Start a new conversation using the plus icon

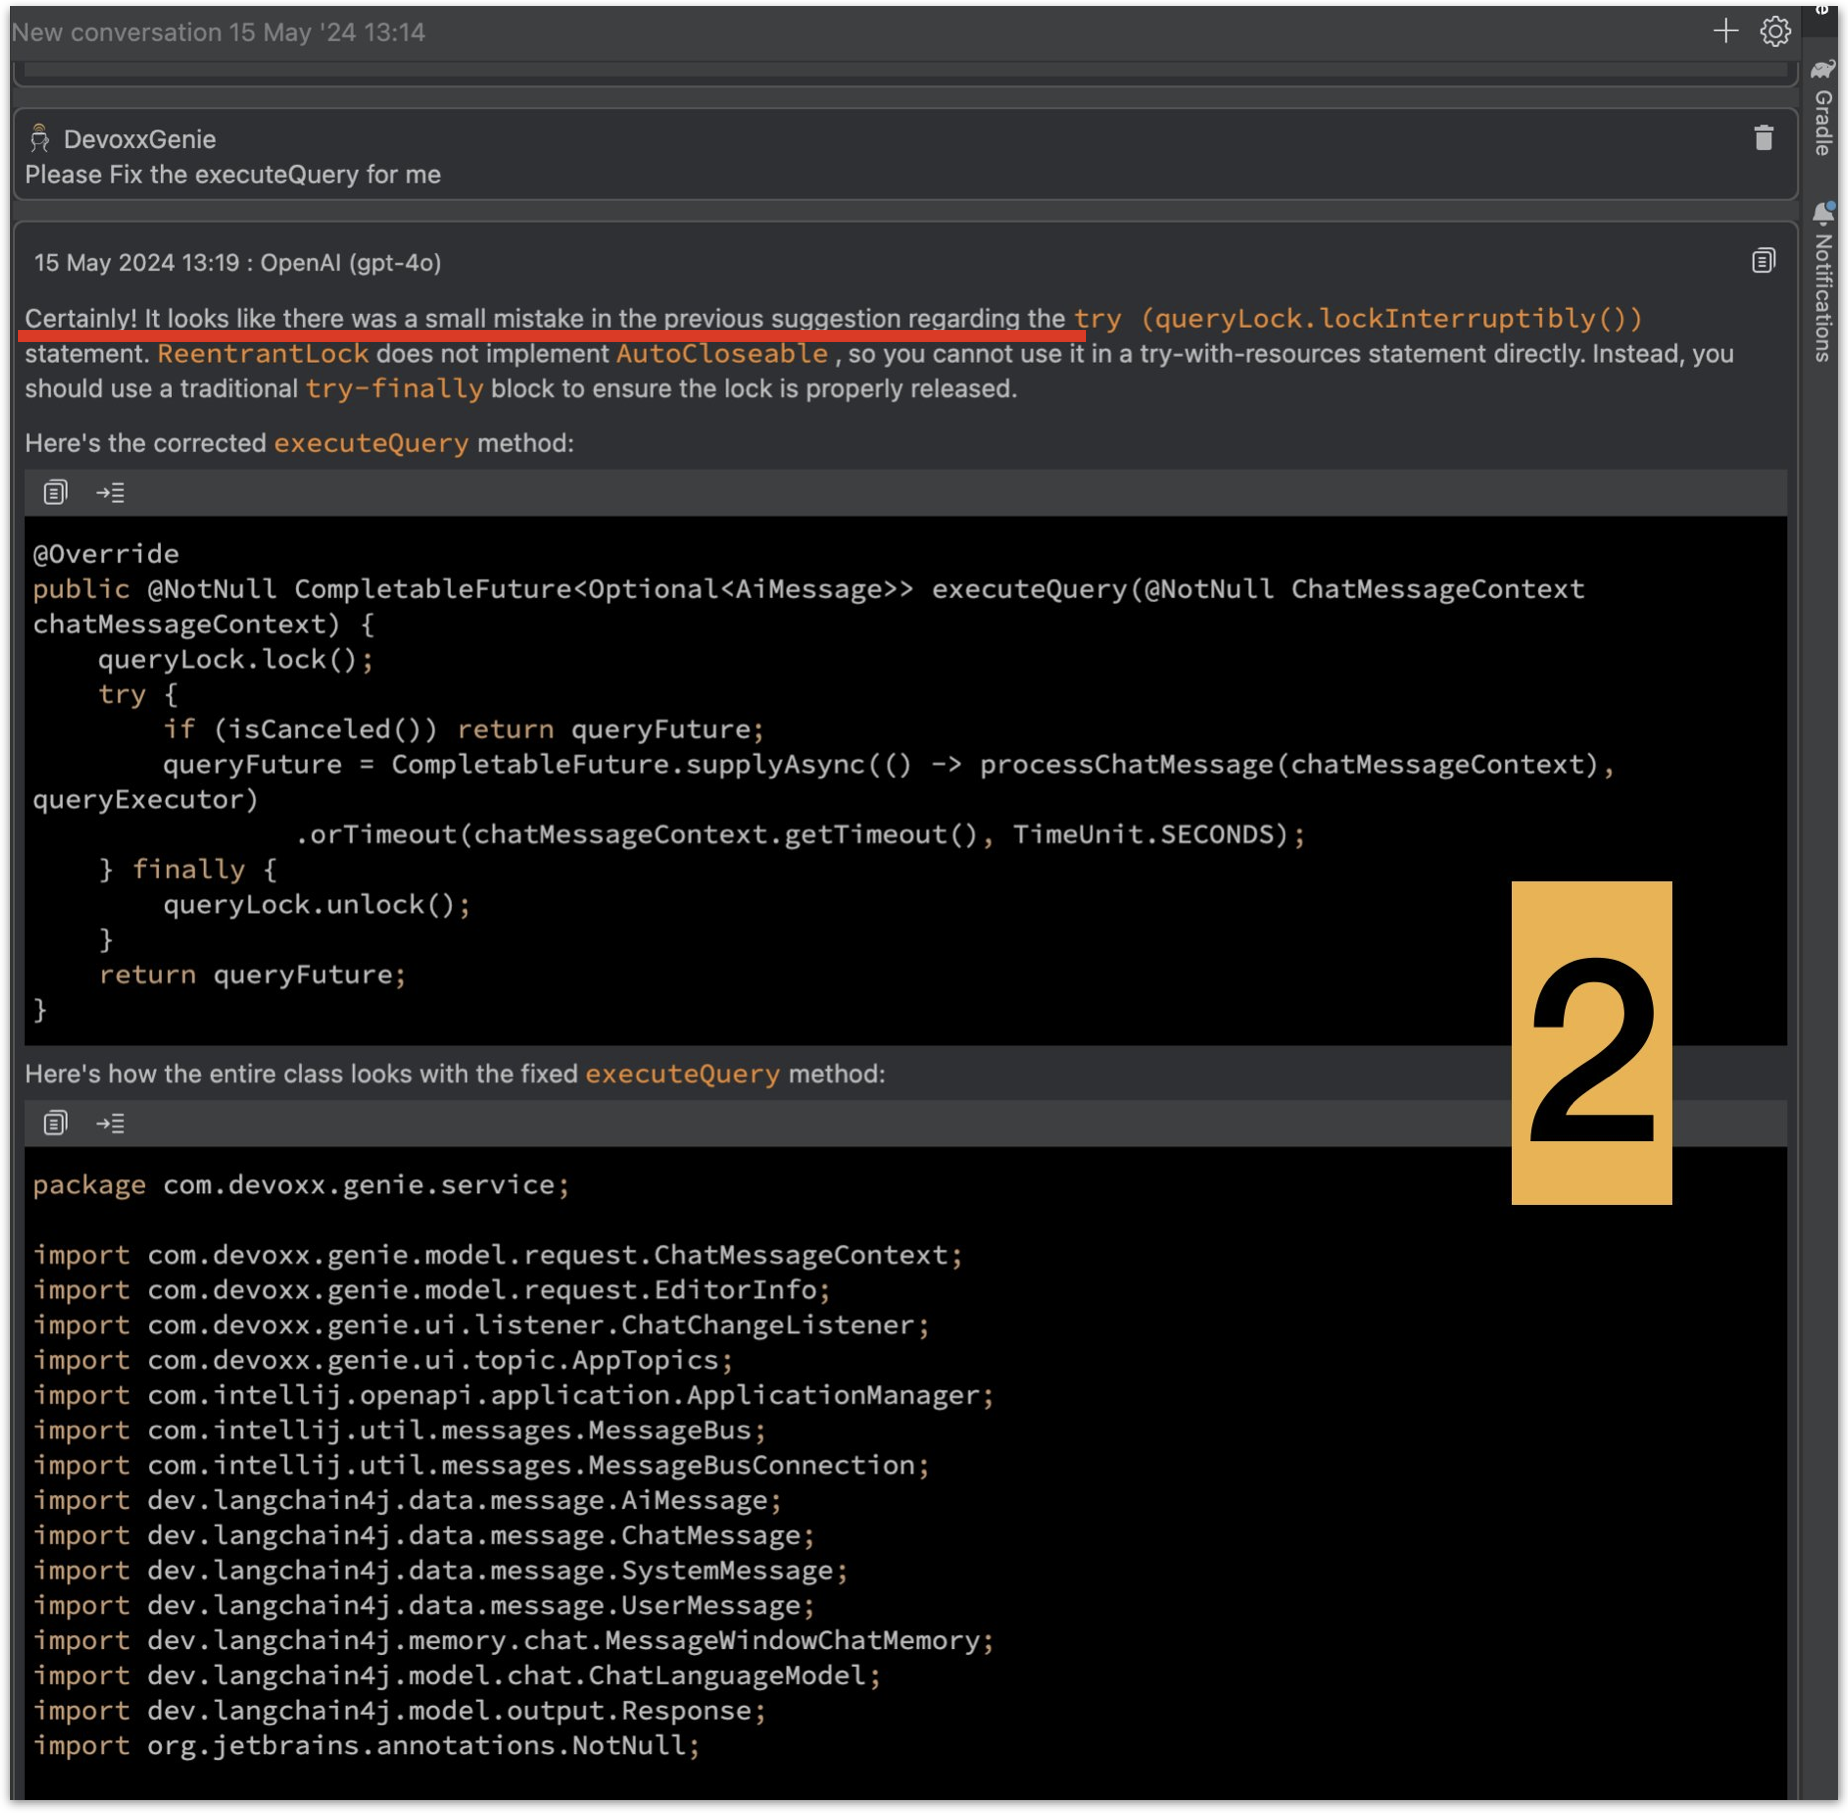coord(1725,31)
